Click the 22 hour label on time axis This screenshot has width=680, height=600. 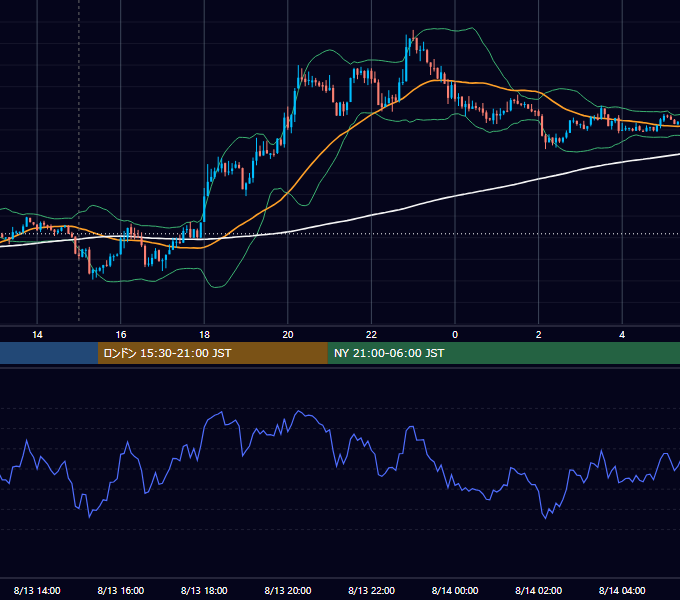click(371, 335)
